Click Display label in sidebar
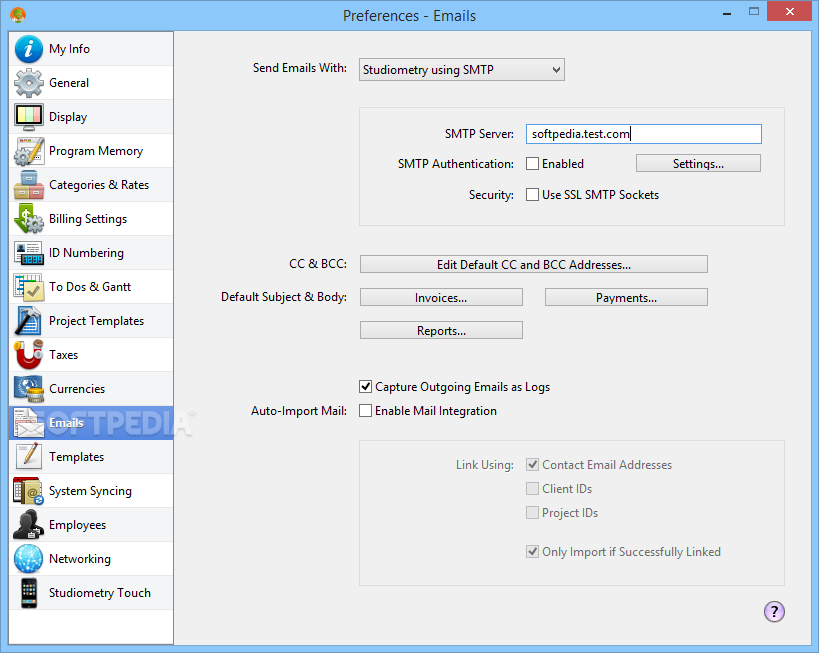819x653 pixels. click(68, 117)
